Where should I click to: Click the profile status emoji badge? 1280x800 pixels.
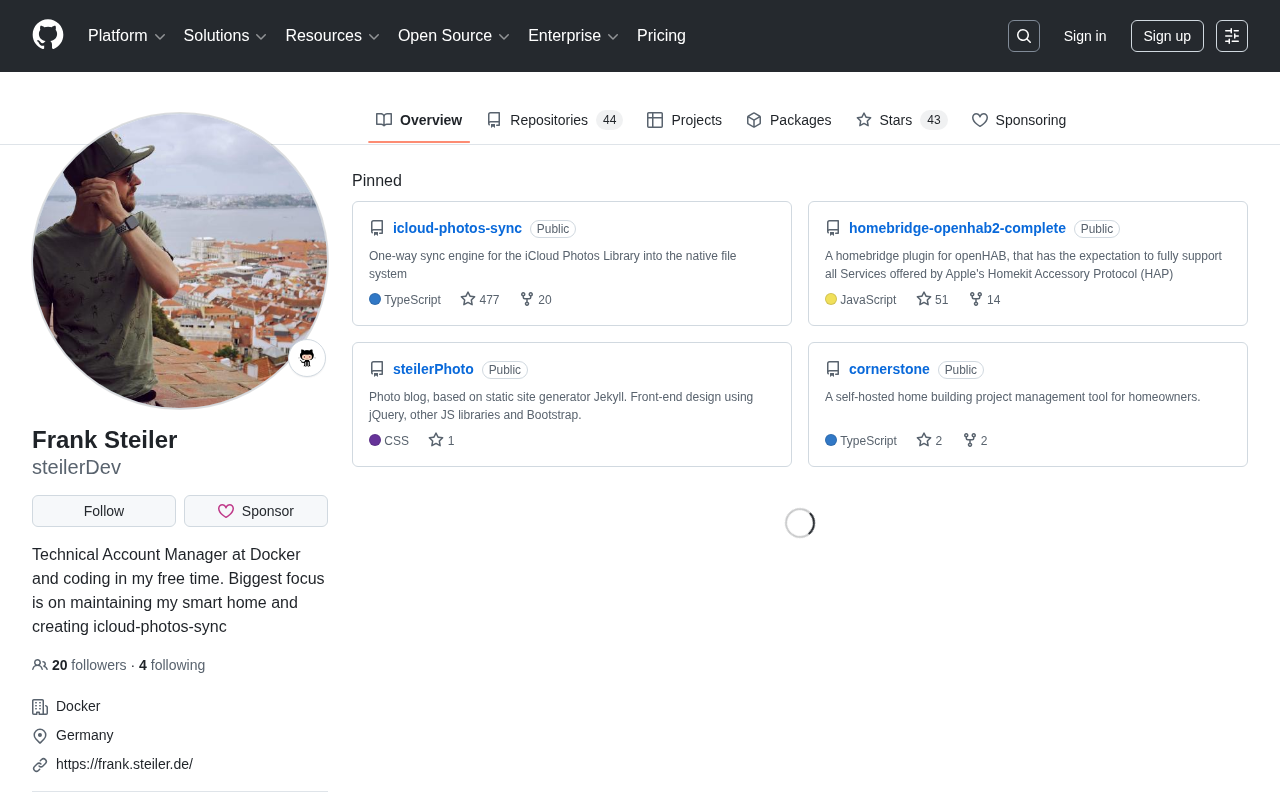[x=307, y=358]
